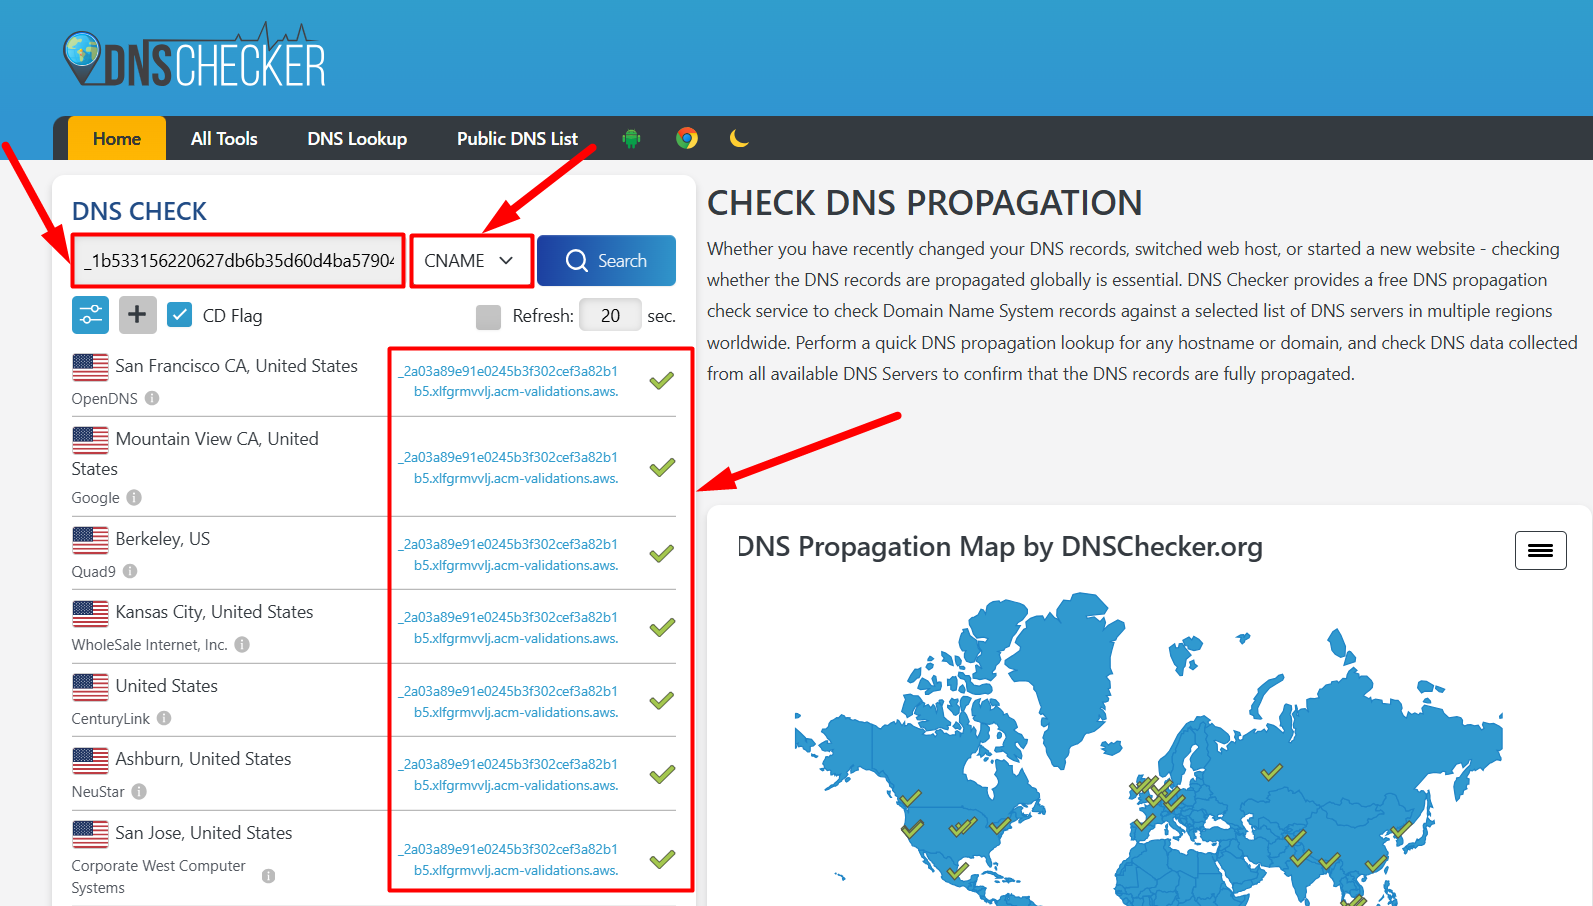Open the CNAME record type dropdown
This screenshot has height=906, width=1593.
coord(470,261)
